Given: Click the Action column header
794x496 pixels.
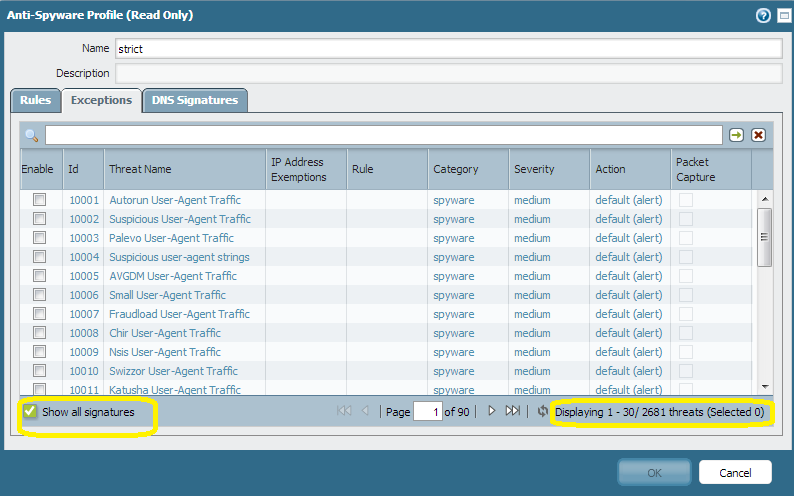Looking at the screenshot, I should (630, 169).
